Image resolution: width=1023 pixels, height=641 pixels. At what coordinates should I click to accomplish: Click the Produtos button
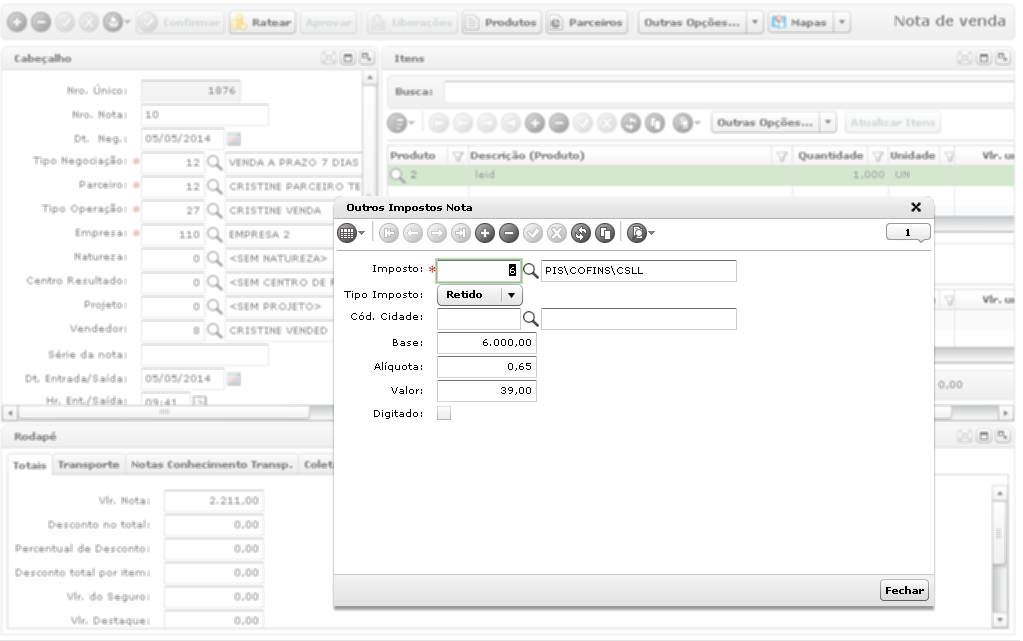point(501,22)
